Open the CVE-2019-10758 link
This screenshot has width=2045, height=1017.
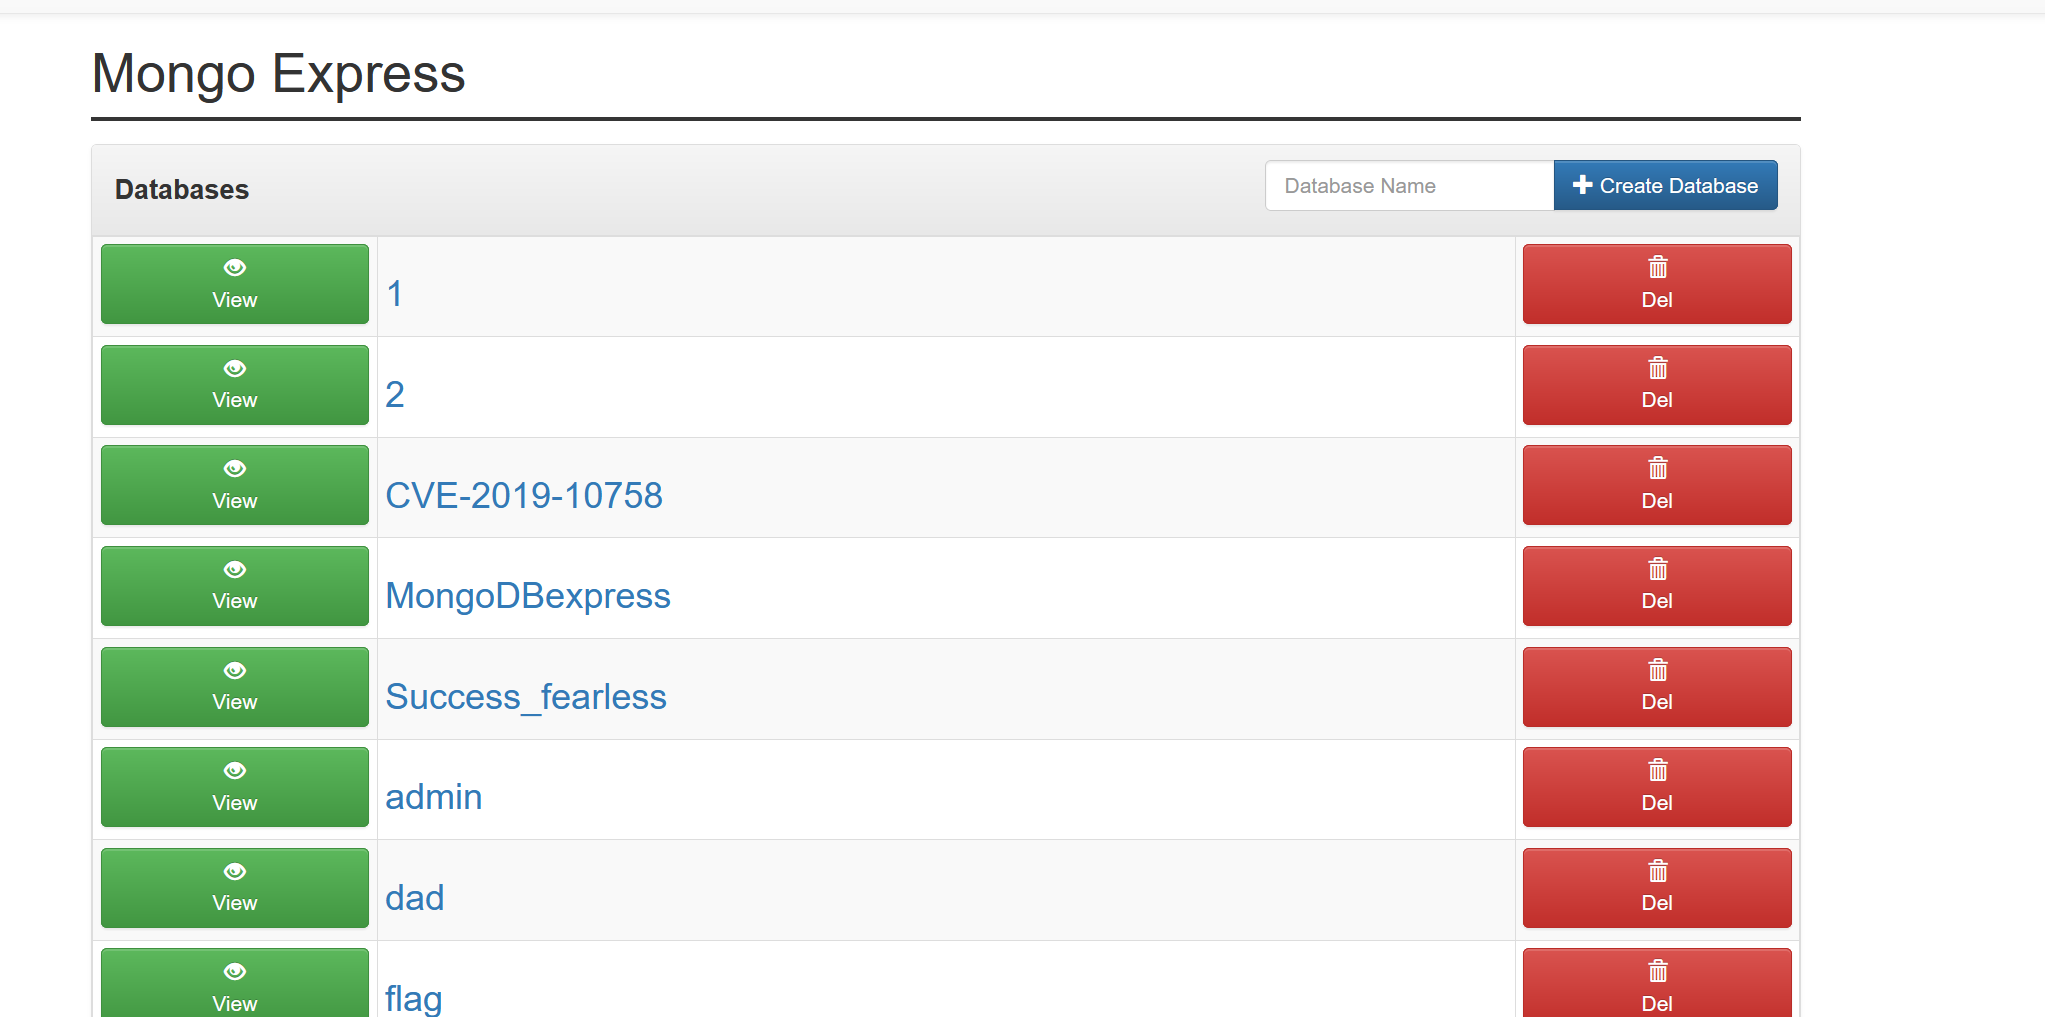pos(524,495)
